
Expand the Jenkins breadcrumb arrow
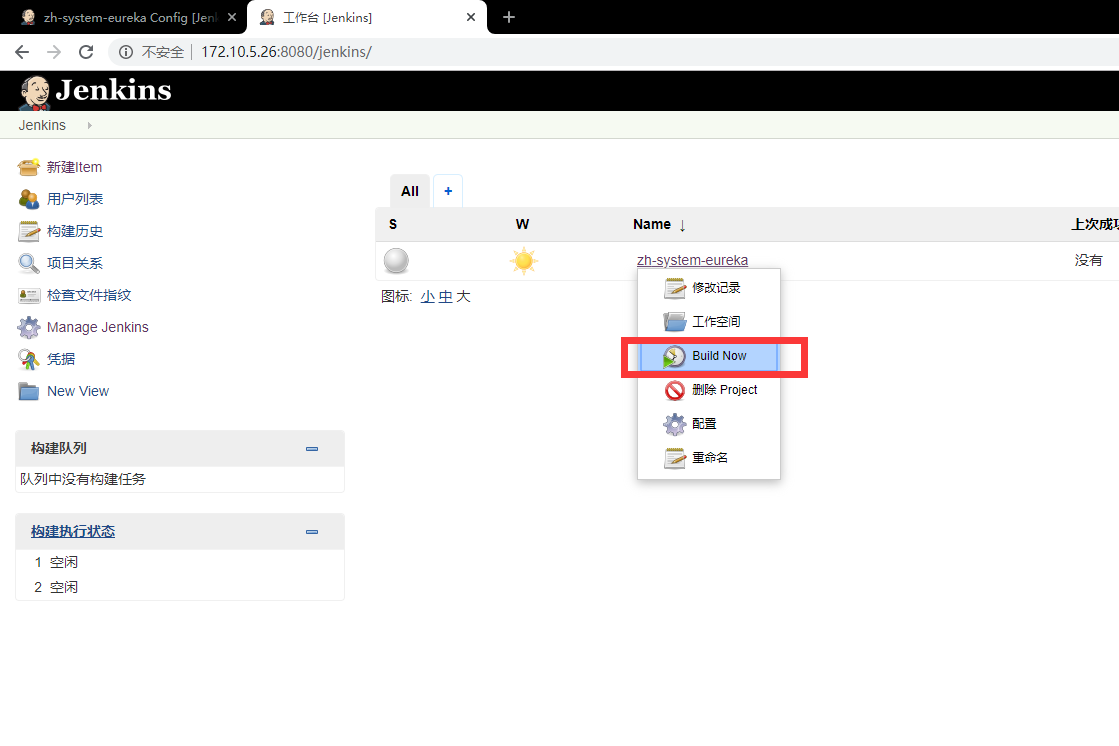(89, 126)
